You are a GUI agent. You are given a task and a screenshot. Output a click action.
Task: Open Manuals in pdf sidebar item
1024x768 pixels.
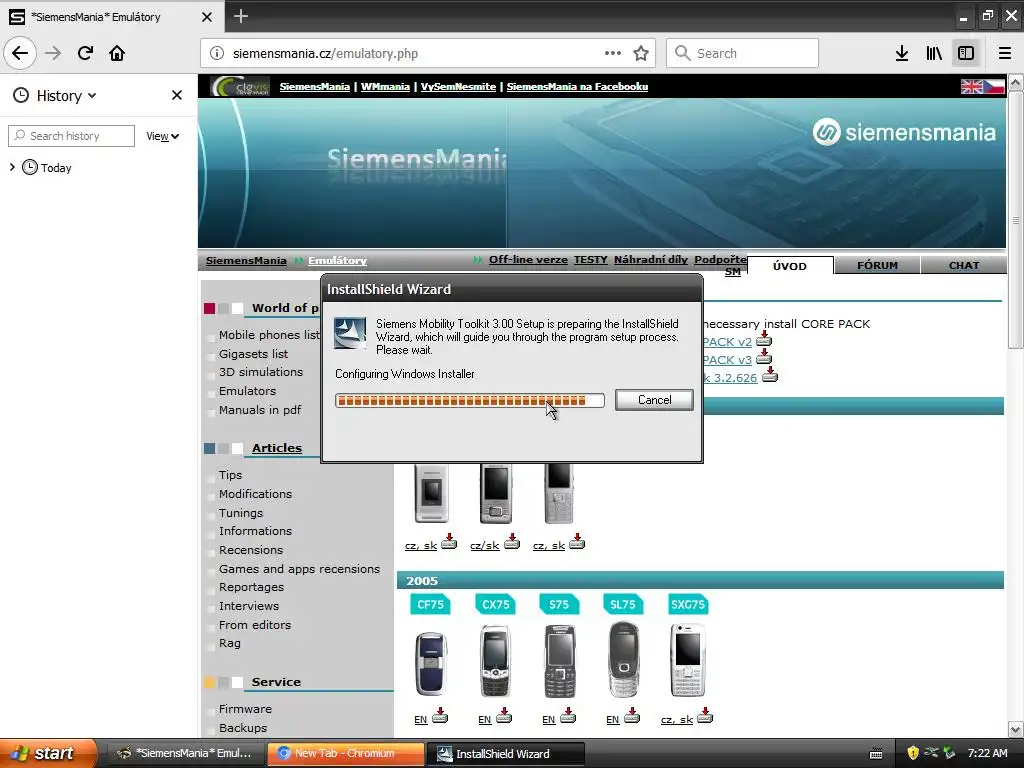(259, 409)
